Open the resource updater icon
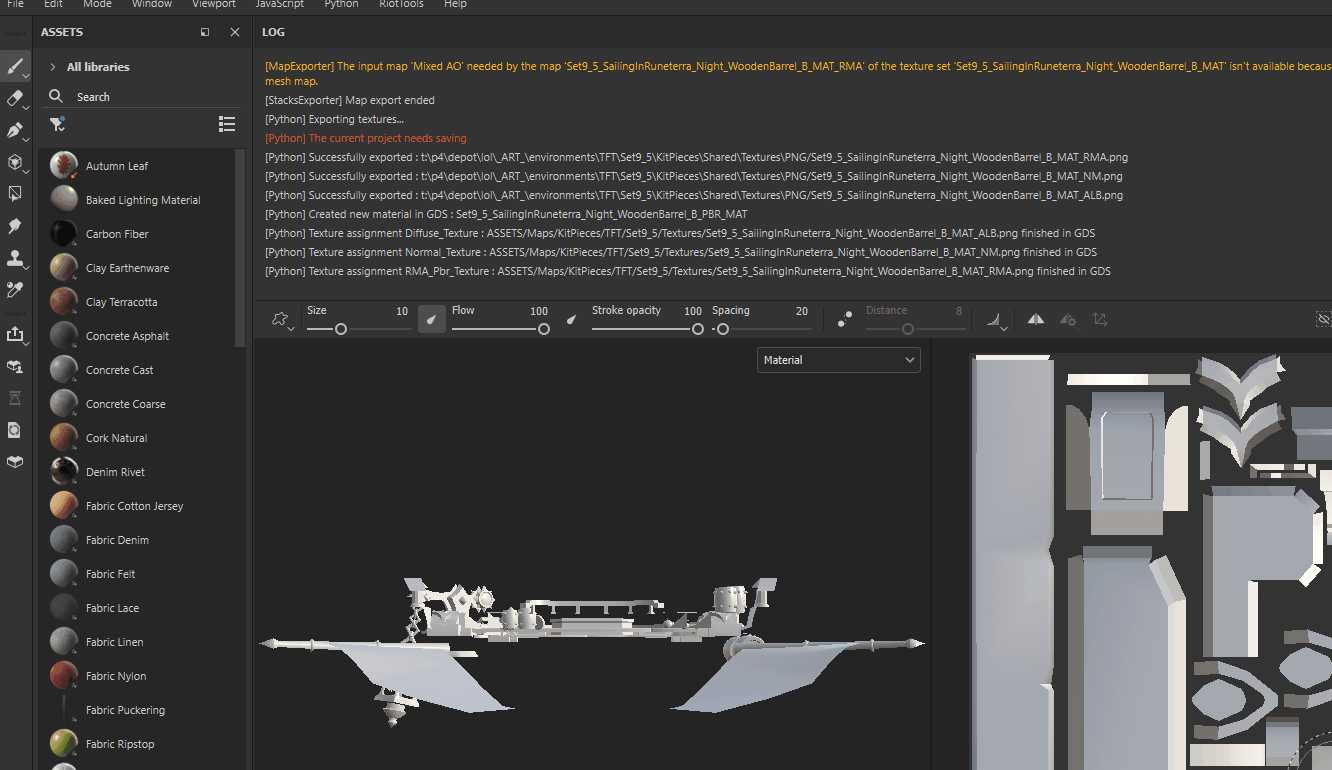Screen dimensions: 1332x770 click(15, 430)
